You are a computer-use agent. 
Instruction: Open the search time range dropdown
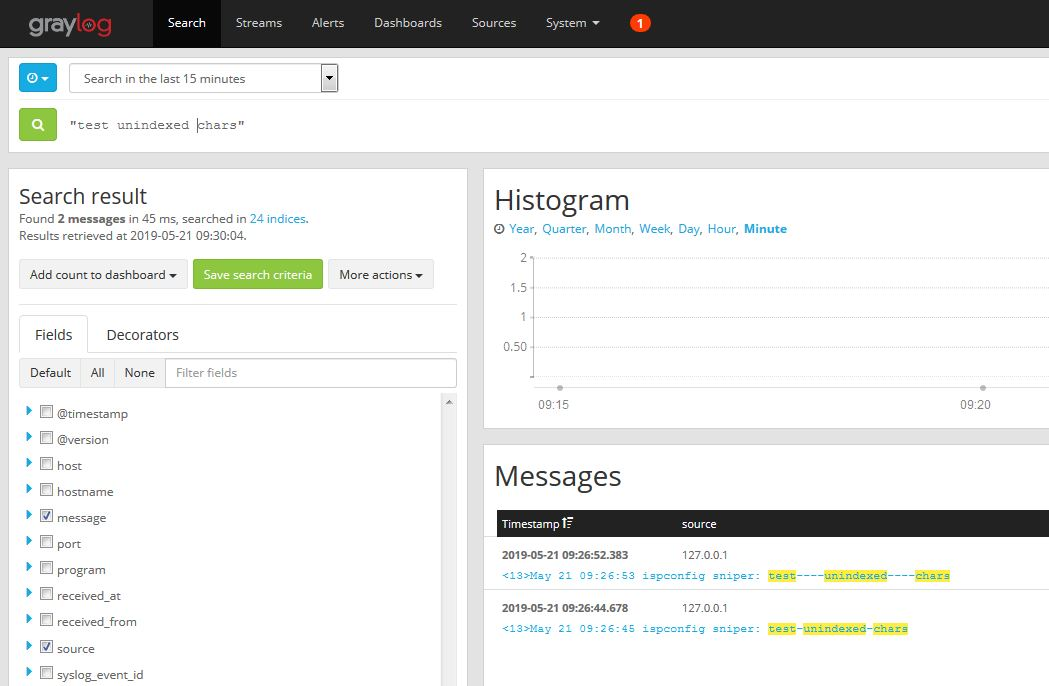(329, 77)
